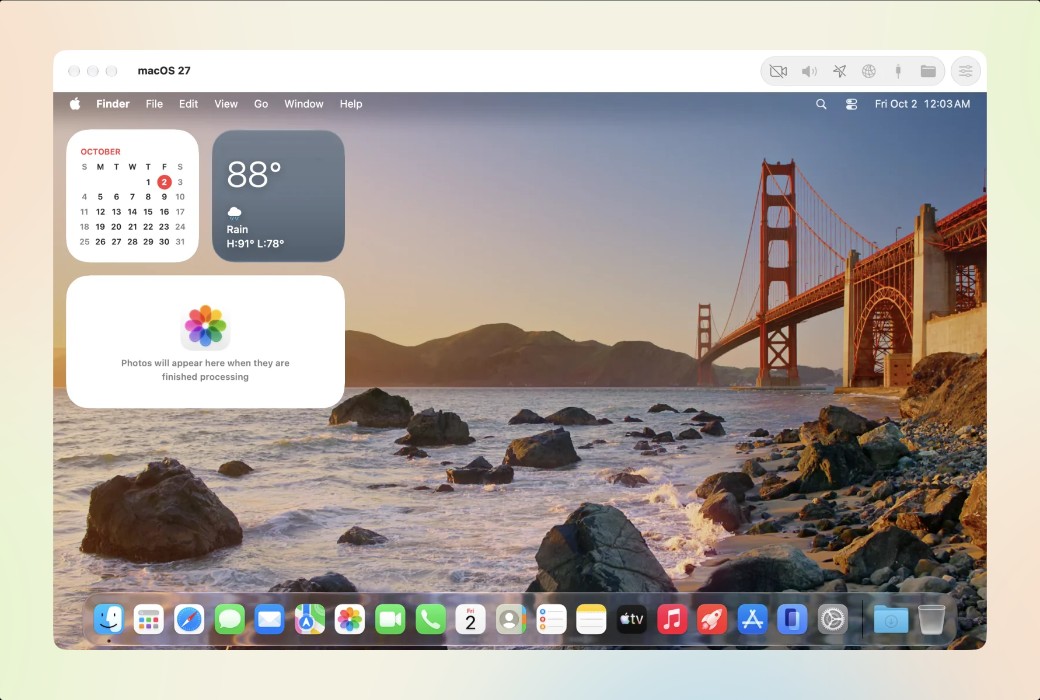This screenshot has width=1040, height=700.
Task: Click the Spotlight search magnifier icon
Action: pos(821,104)
